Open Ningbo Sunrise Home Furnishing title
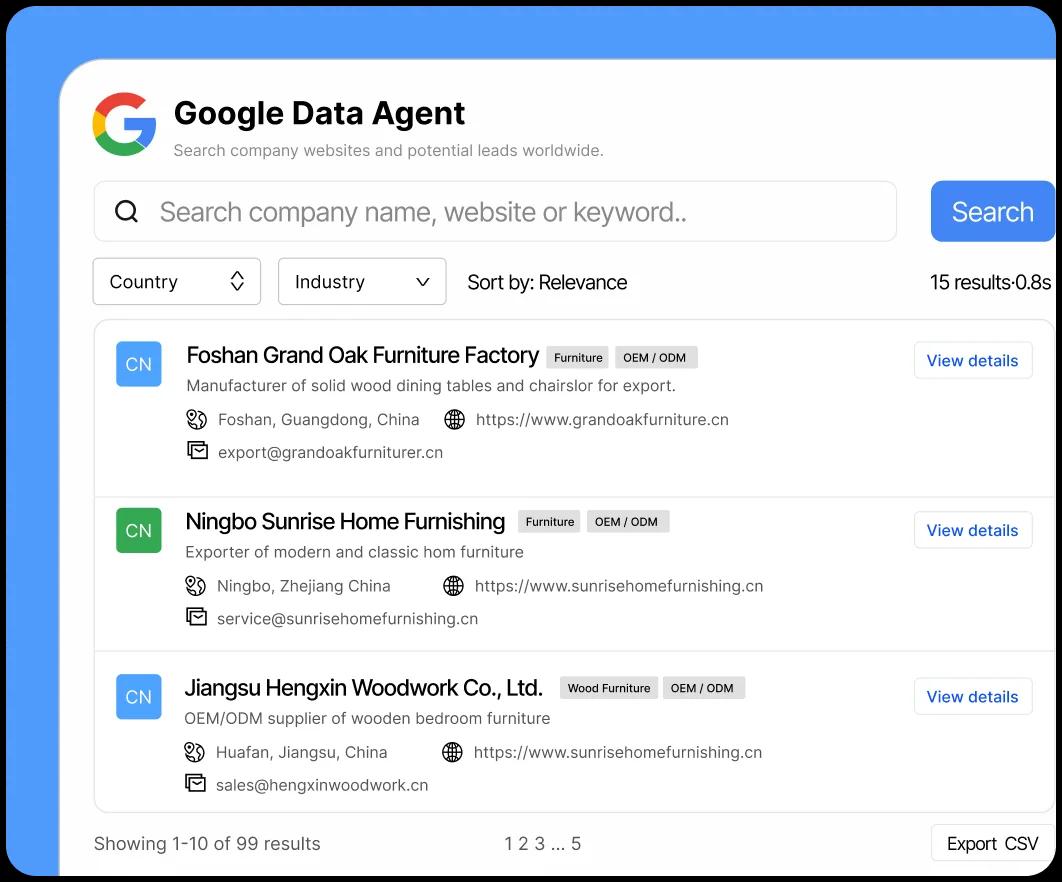The image size is (1062, 882). point(345,522)
